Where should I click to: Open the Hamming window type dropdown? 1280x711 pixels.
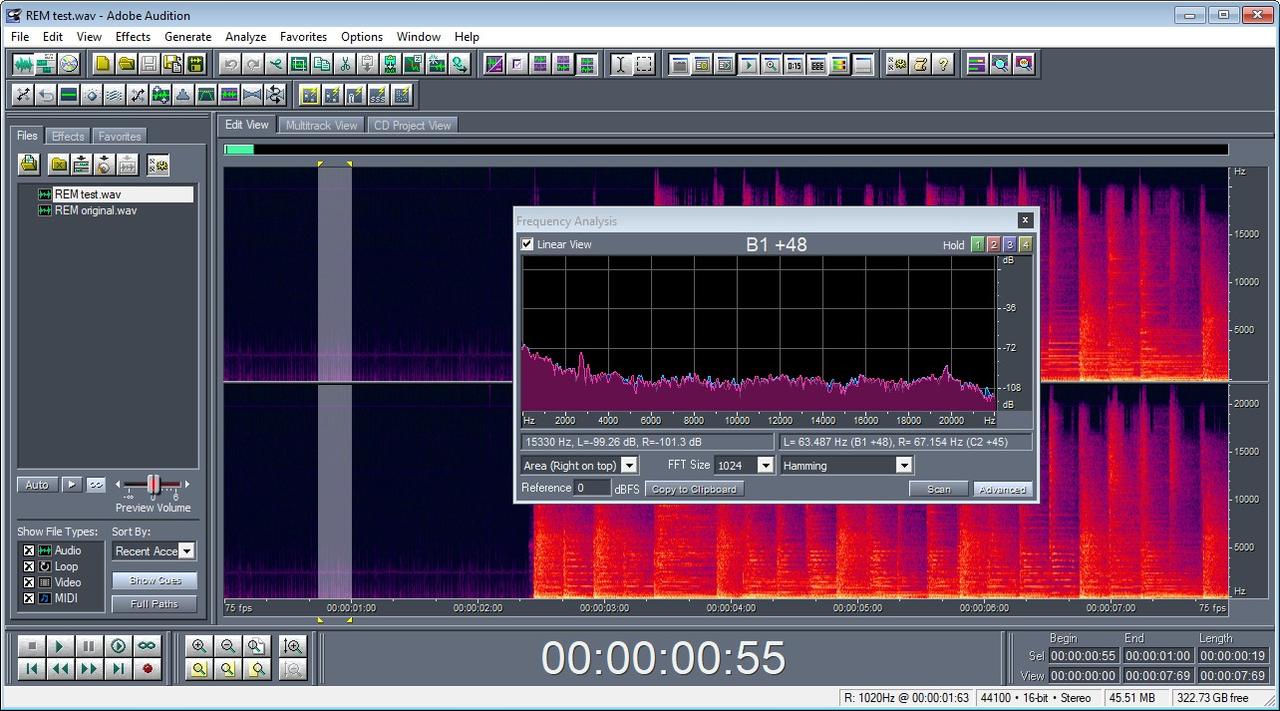click(x=847, y=465)
